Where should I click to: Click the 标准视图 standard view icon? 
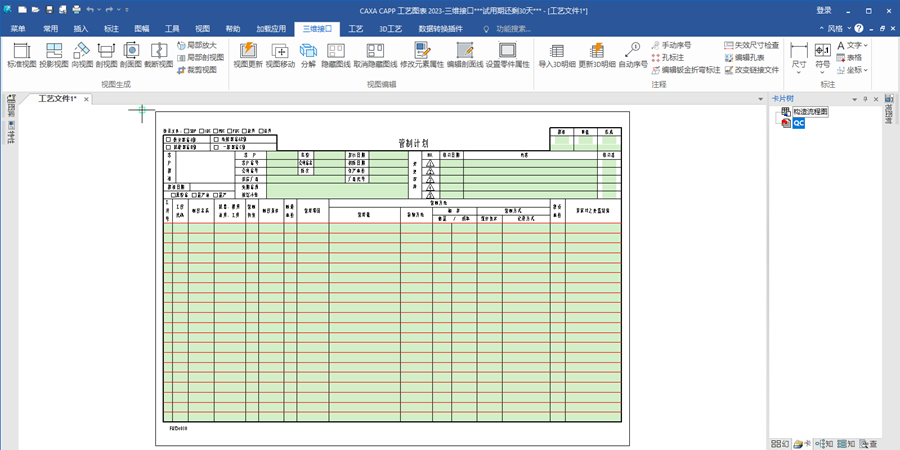click(22, 56)
